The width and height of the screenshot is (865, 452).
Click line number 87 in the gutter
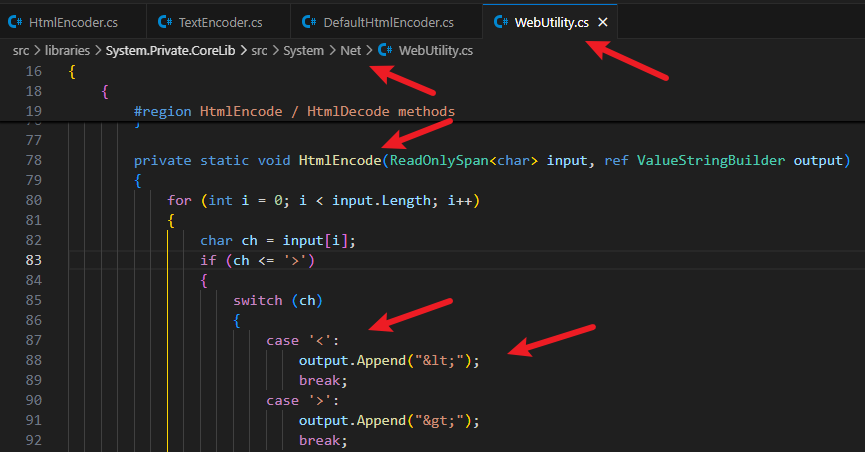(x=34, y=340)
